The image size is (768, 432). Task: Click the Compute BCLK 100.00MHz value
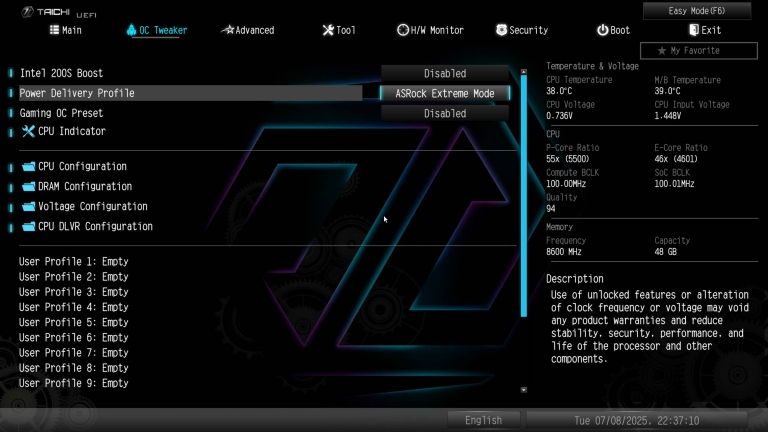566,184
